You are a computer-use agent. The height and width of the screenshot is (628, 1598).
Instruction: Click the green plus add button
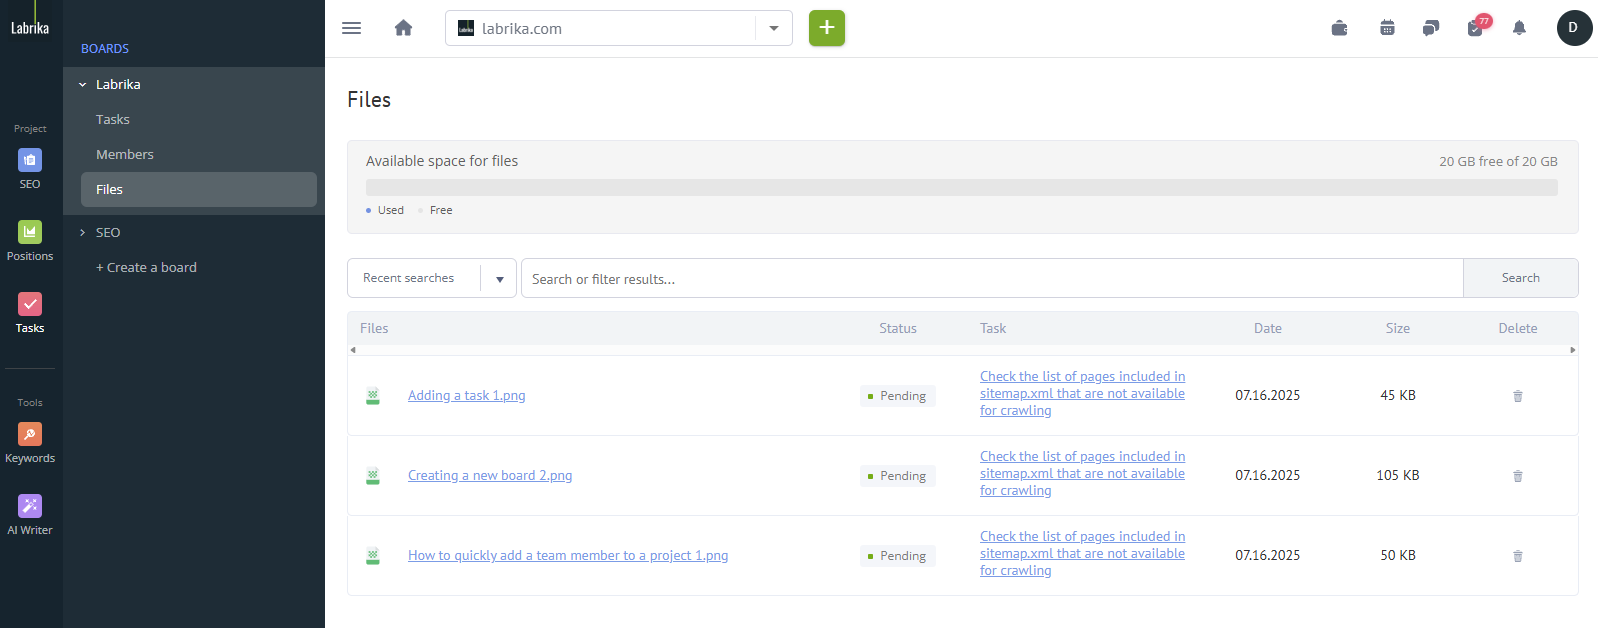point(826,28)
